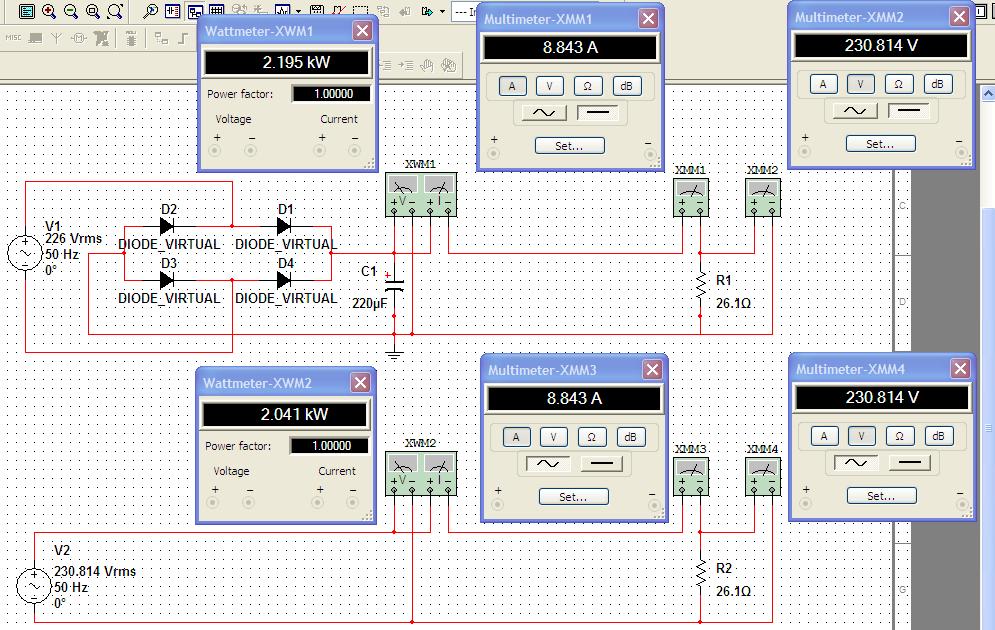Open the database manager toolbar icon
The image size is (995, 630).
tap(173, 11)
